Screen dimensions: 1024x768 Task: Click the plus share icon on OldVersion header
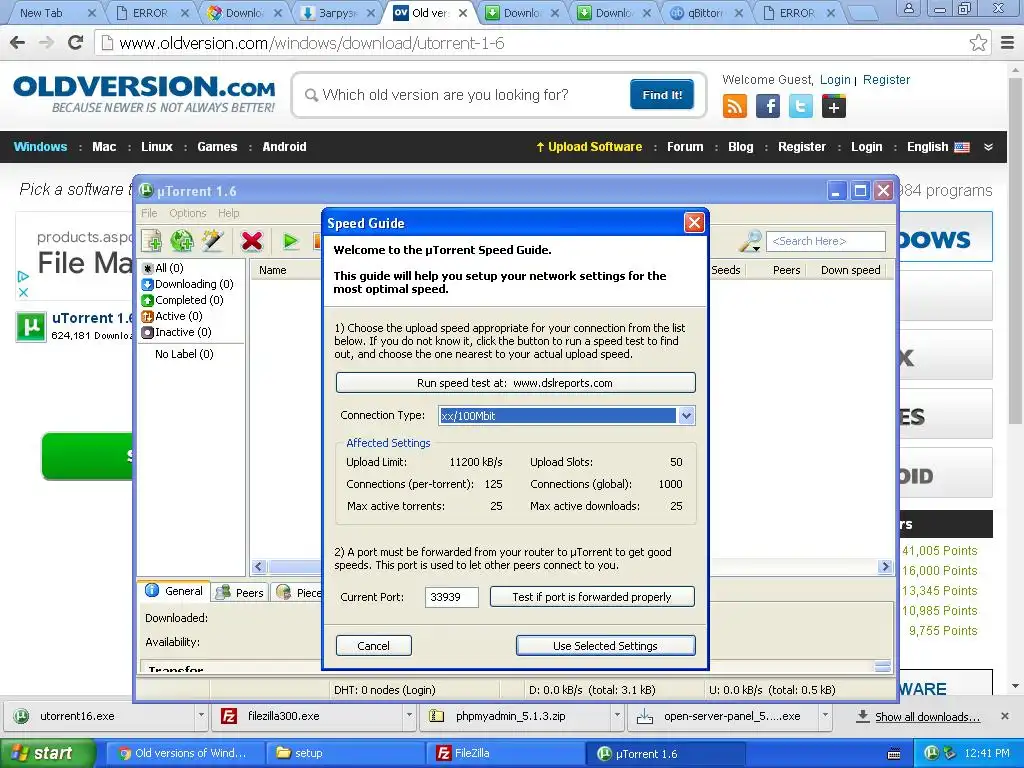coord(834,106)
